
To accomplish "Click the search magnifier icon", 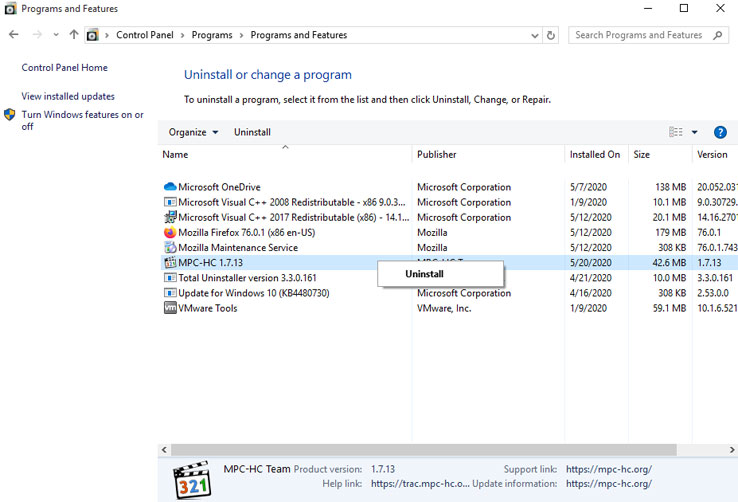I will [x=717, y=35].
